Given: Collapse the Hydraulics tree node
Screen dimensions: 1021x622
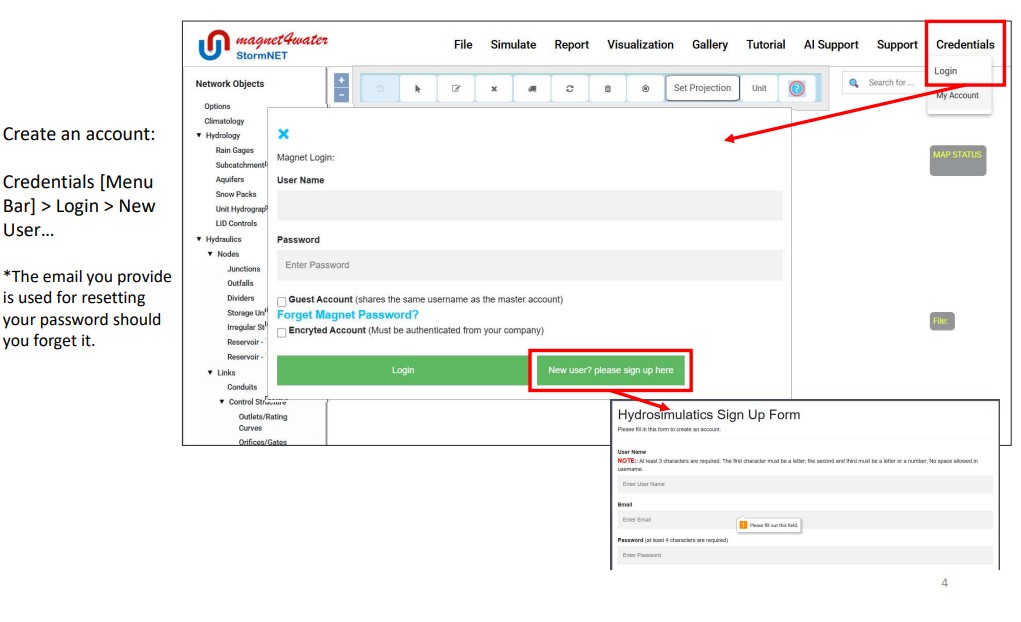Looking at the screenshot, I should [x=199, y=239].
